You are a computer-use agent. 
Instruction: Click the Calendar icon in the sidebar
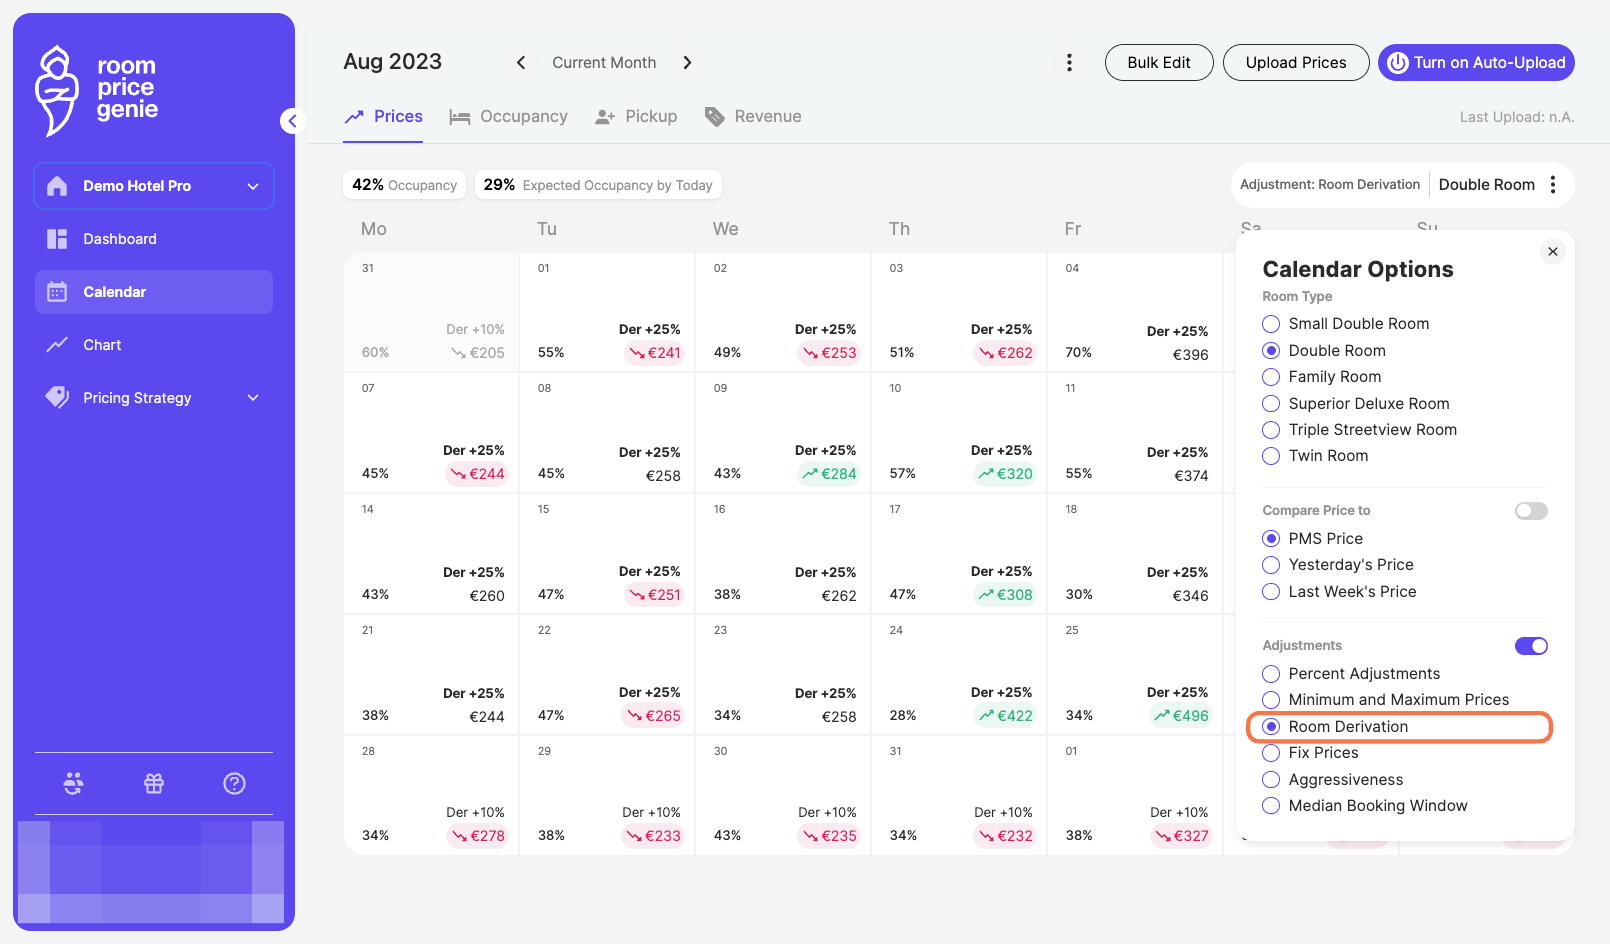(x=57, y=292)
